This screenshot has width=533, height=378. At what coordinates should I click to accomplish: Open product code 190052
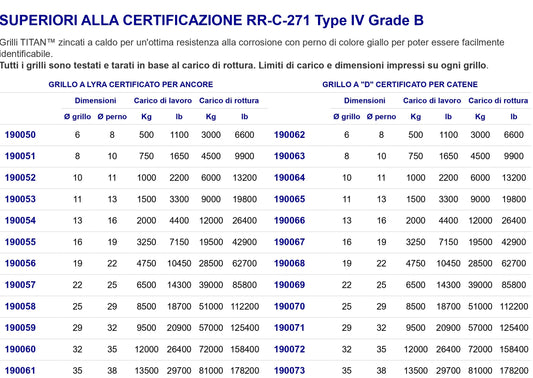[x=20, y=177]
